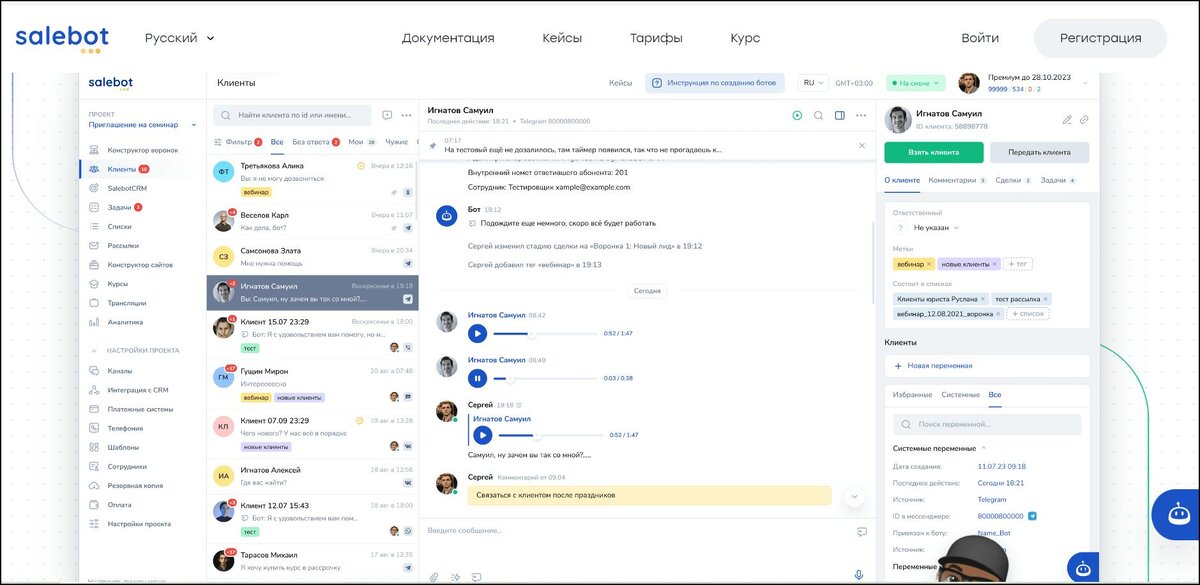The height and width of the screenshot is (585, 1200).
Task: Open the Задачи tab in client panel
Action: [x=1058, y=180]
